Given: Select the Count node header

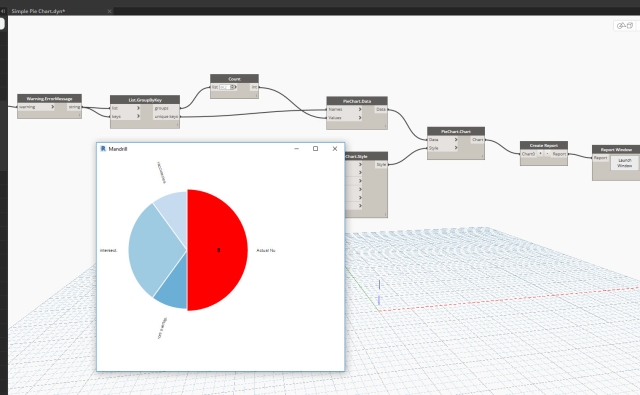Looking at the screenshot, I should (x=234, y=78).
